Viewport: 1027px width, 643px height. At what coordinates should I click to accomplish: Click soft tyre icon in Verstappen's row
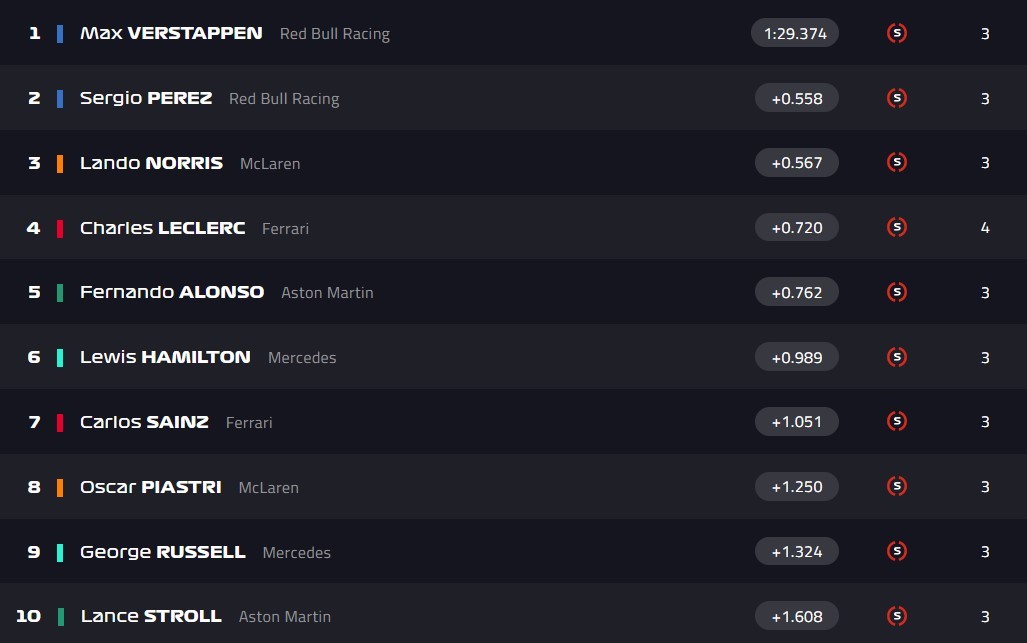[897, 33]
